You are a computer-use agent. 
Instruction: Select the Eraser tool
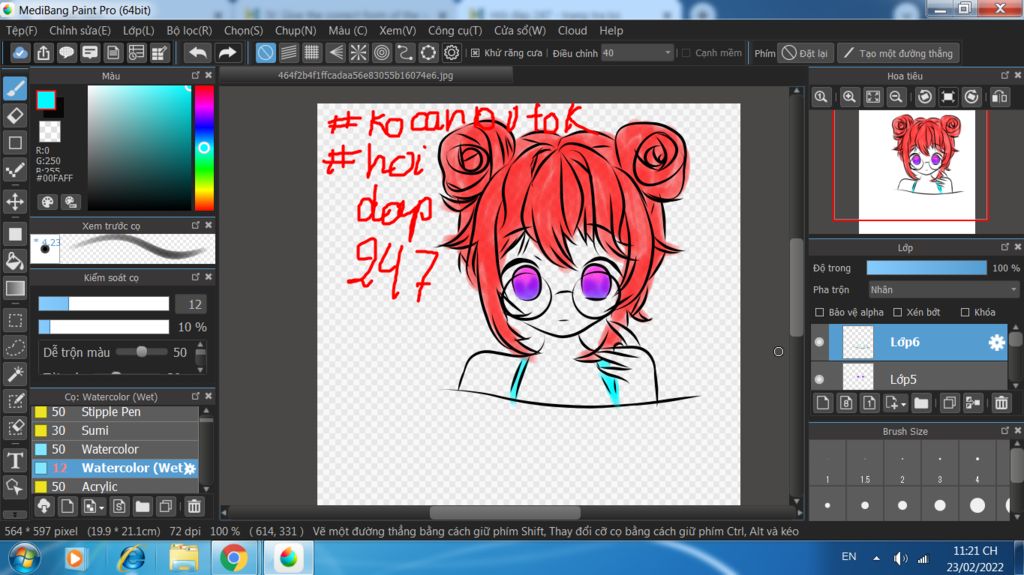(15, 116)
